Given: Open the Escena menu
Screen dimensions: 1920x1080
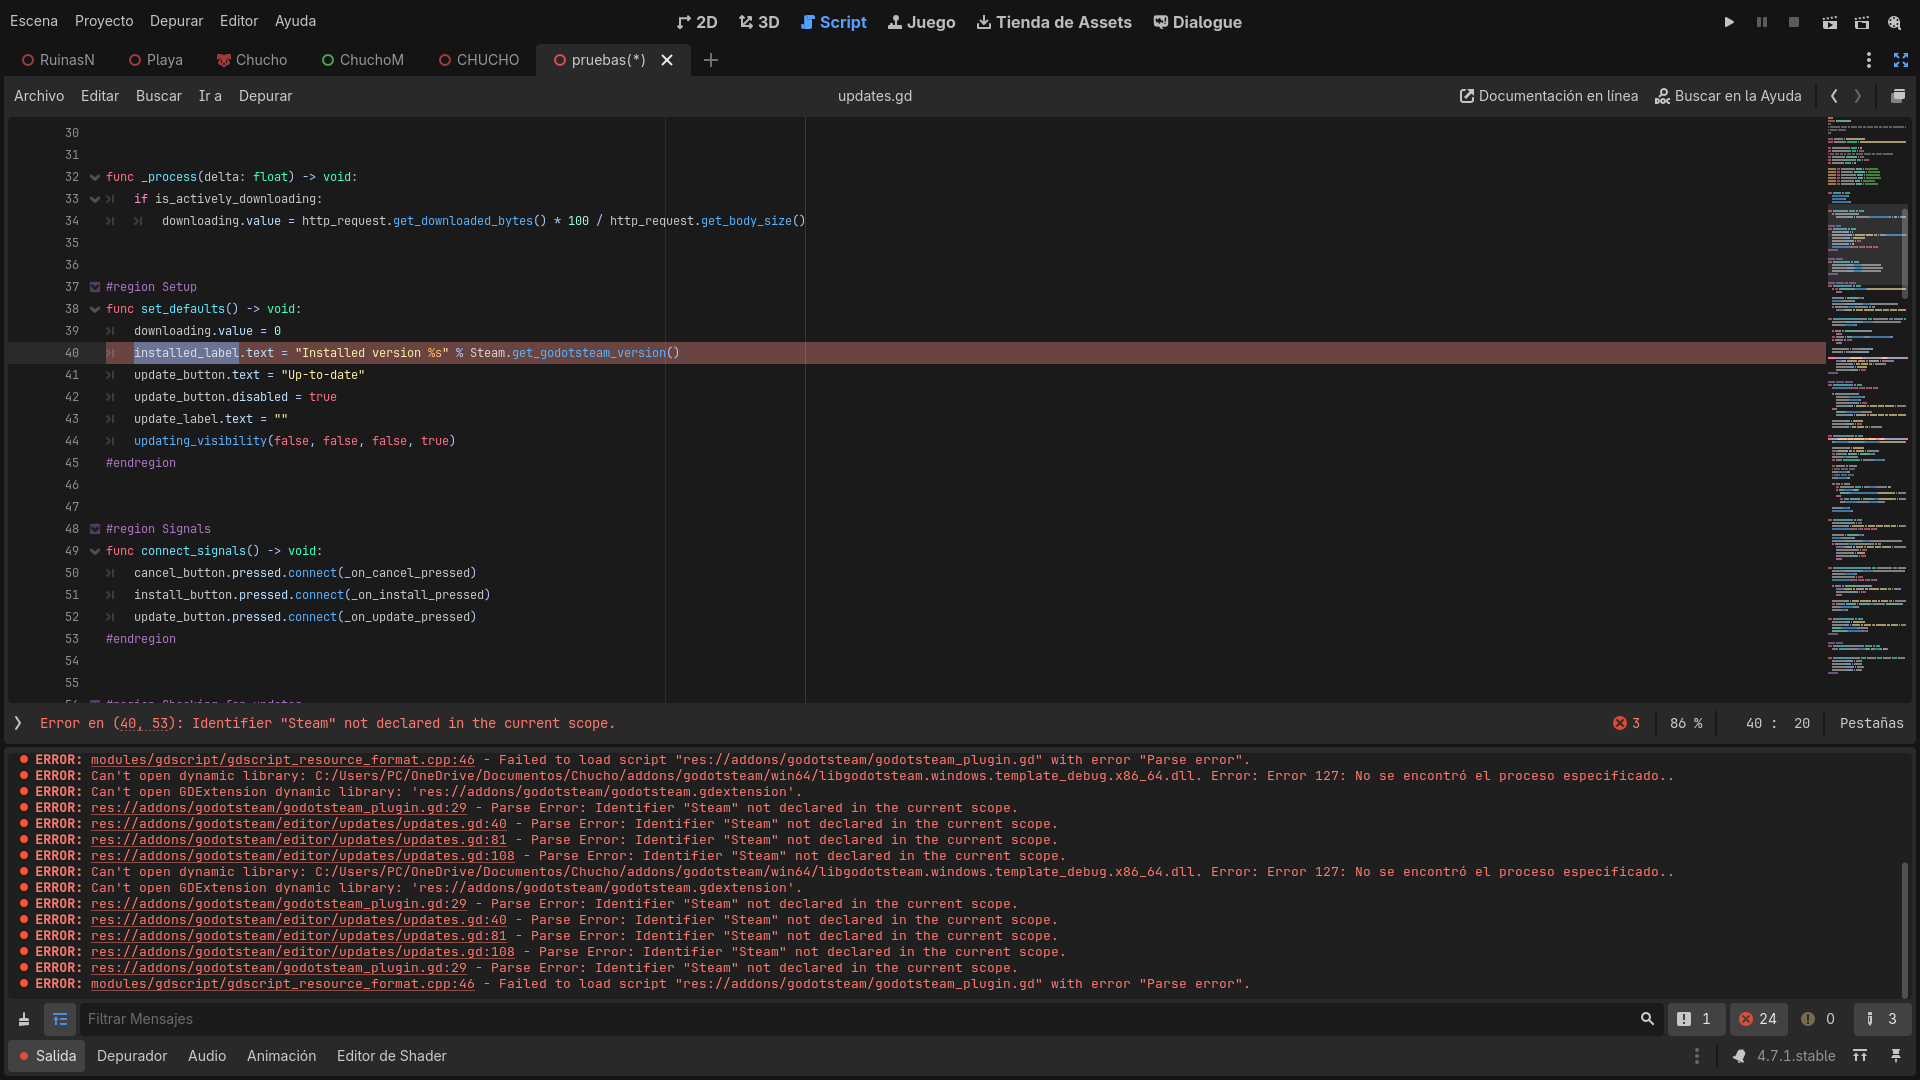Looking at the screenshot, I should click(34, 21).
